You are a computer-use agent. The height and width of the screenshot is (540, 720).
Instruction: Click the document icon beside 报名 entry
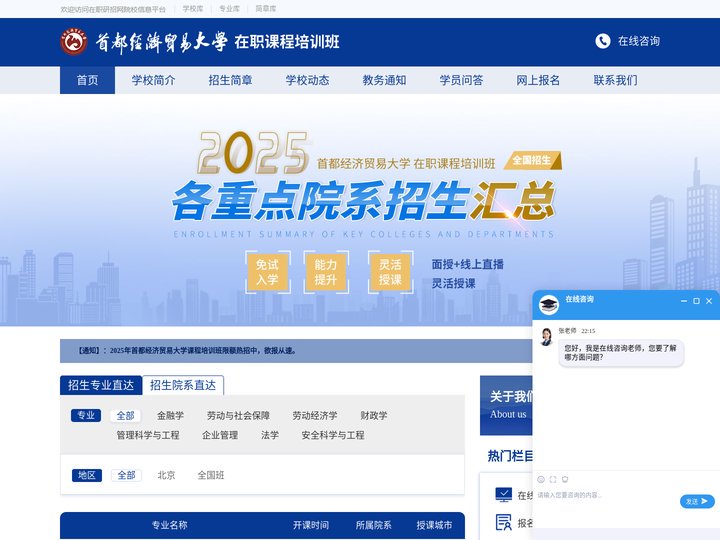point(504,522)
